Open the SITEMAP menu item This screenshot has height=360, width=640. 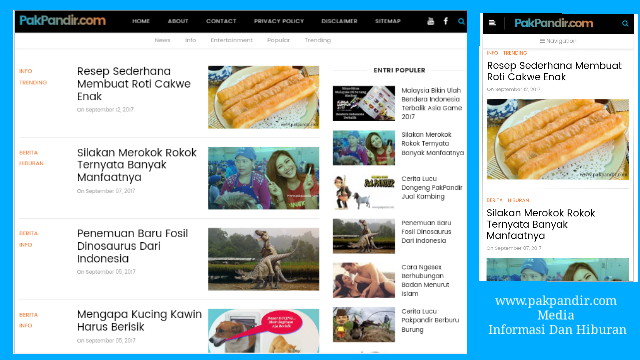coord(388,21)
